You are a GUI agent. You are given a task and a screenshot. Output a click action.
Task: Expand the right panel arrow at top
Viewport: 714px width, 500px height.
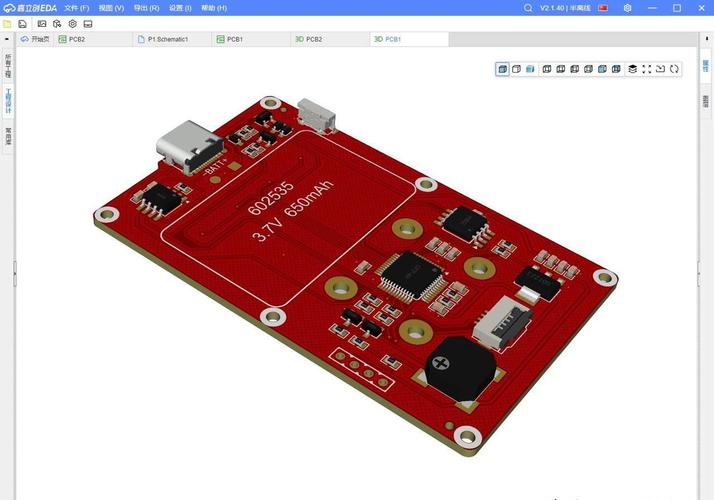[x=705, y=39]
